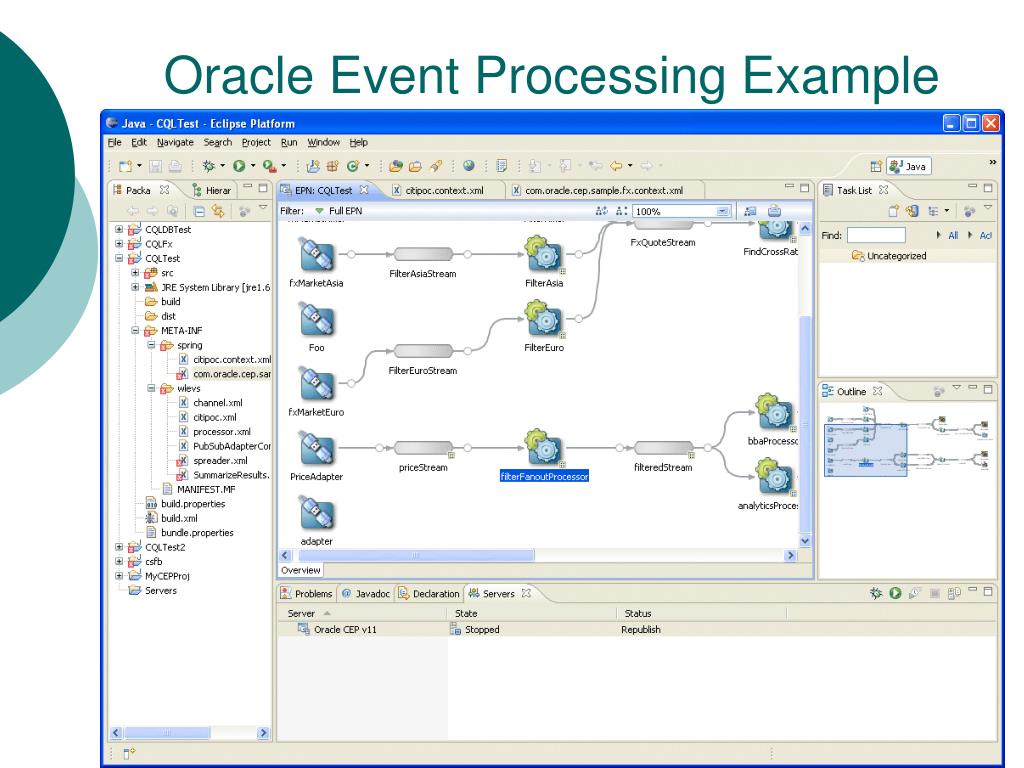Click the EPN diagram horizontal scrollbar
This screenshot has height=768, width=1024.
[x=416, y=555]
